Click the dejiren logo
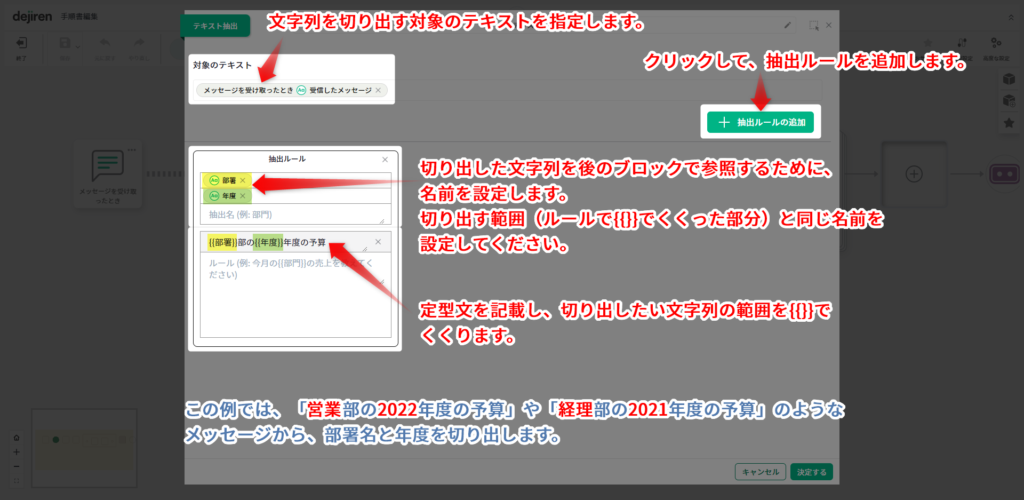Image resolution: width=1024 pixels, height=500 pixels. pyautogui.click(x=32, y=16)
